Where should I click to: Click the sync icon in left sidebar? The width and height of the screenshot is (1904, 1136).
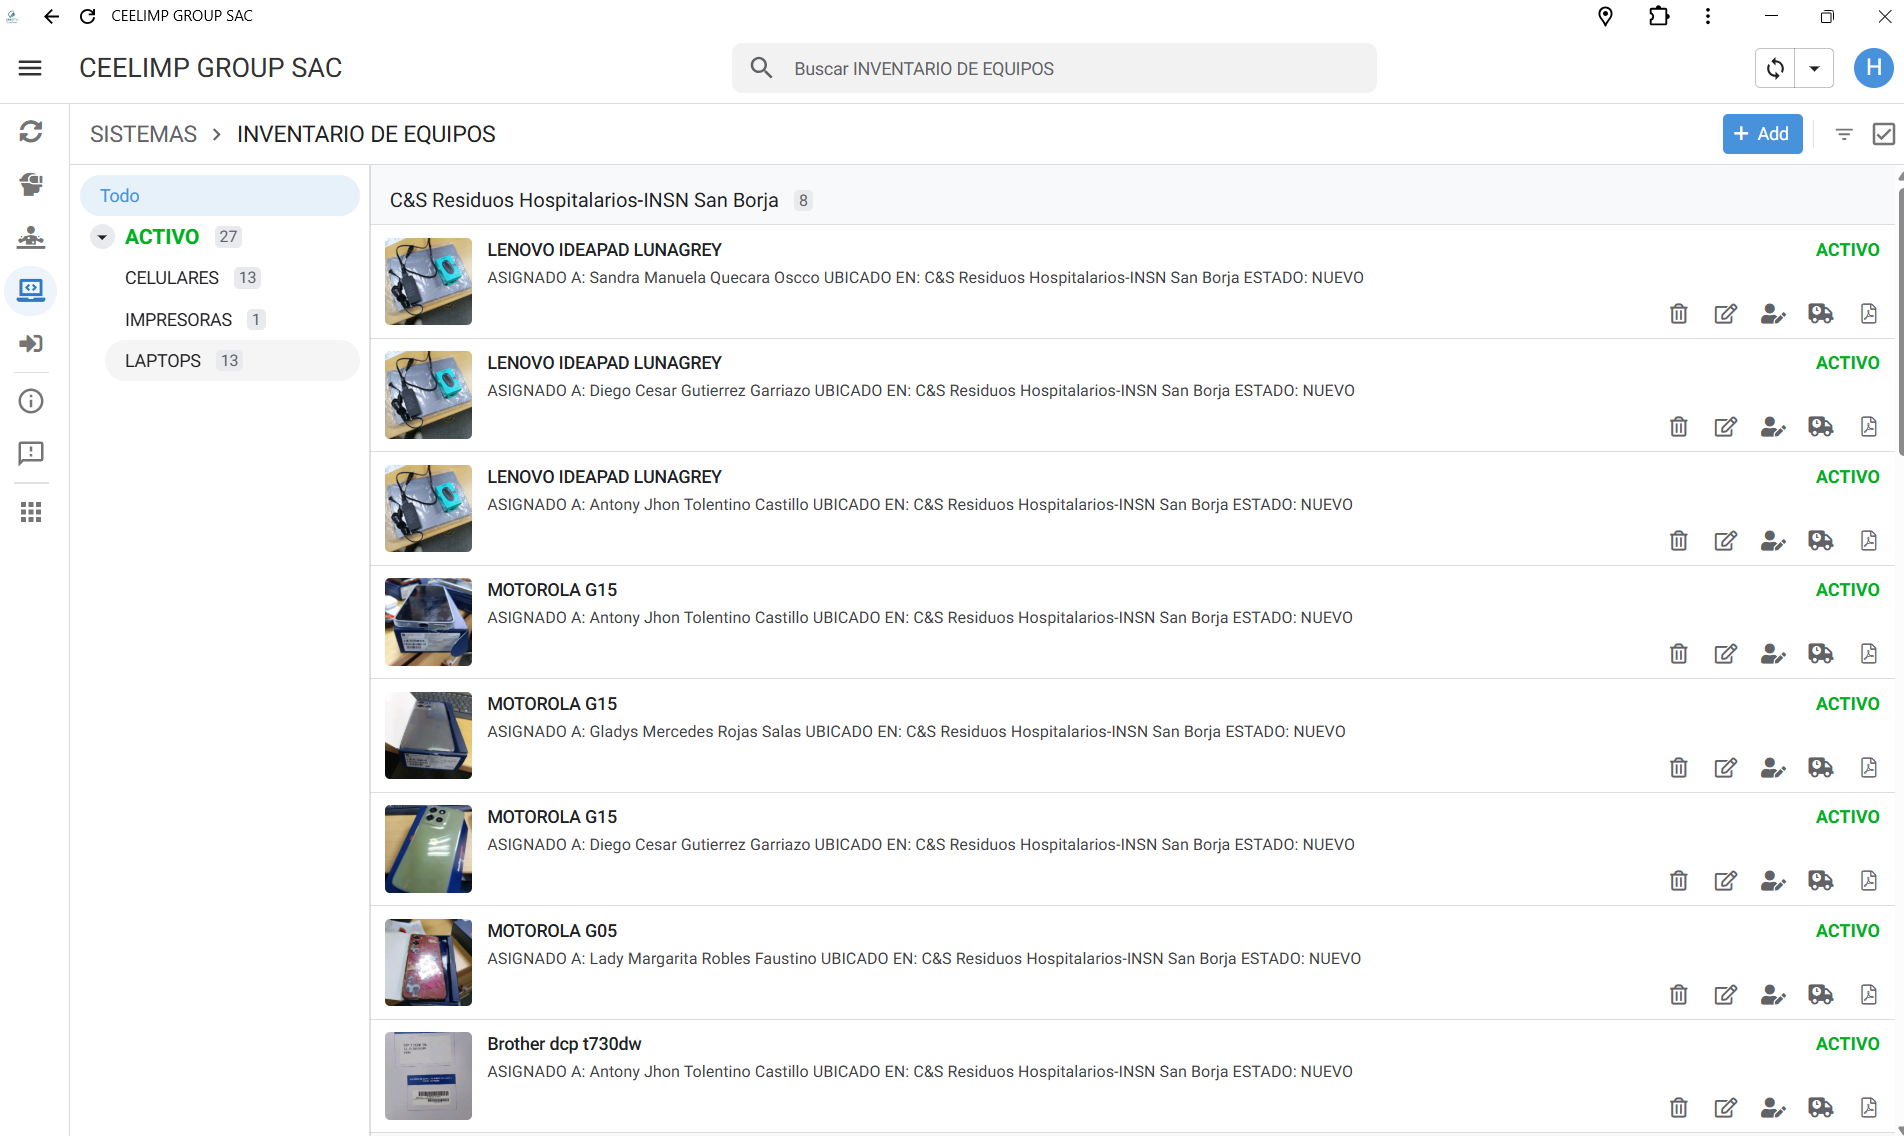coord(31,132)
